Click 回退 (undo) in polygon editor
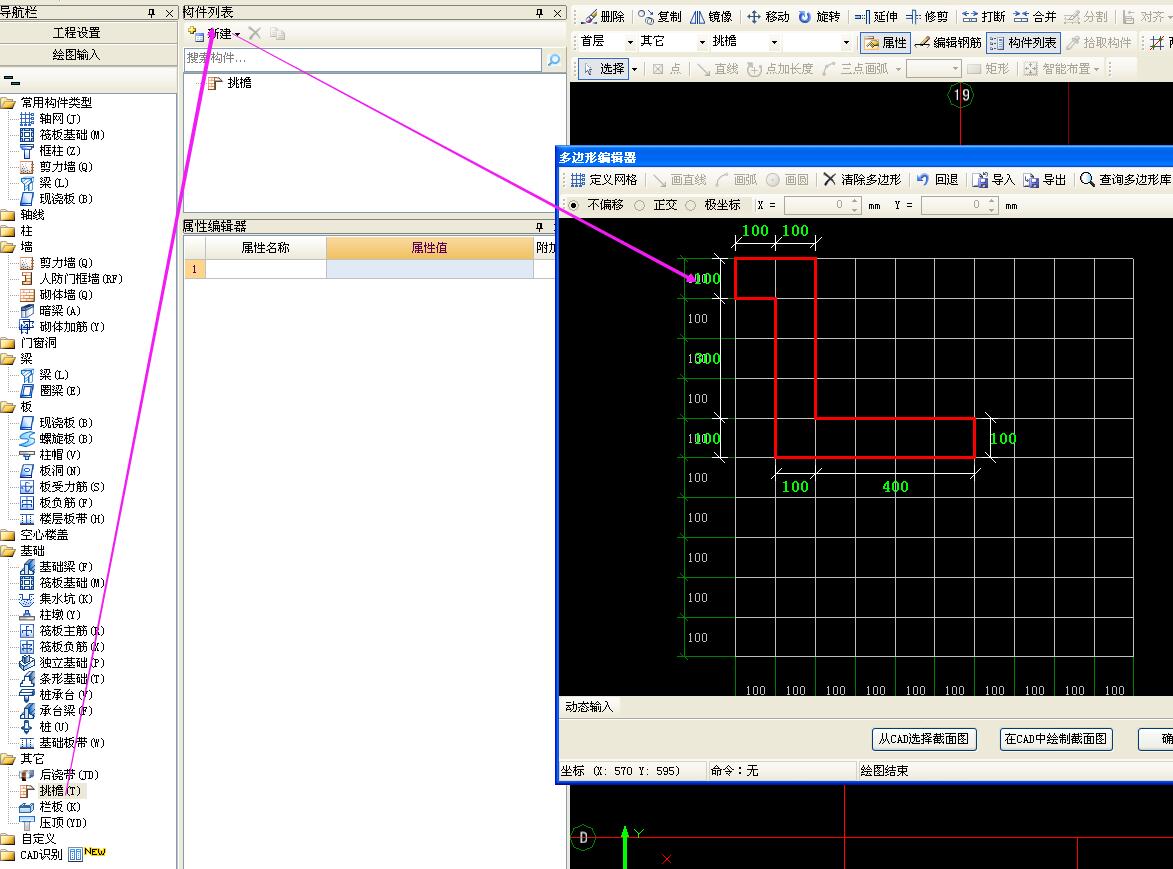This screenshot has height=869, width=1173. [937, 179]
